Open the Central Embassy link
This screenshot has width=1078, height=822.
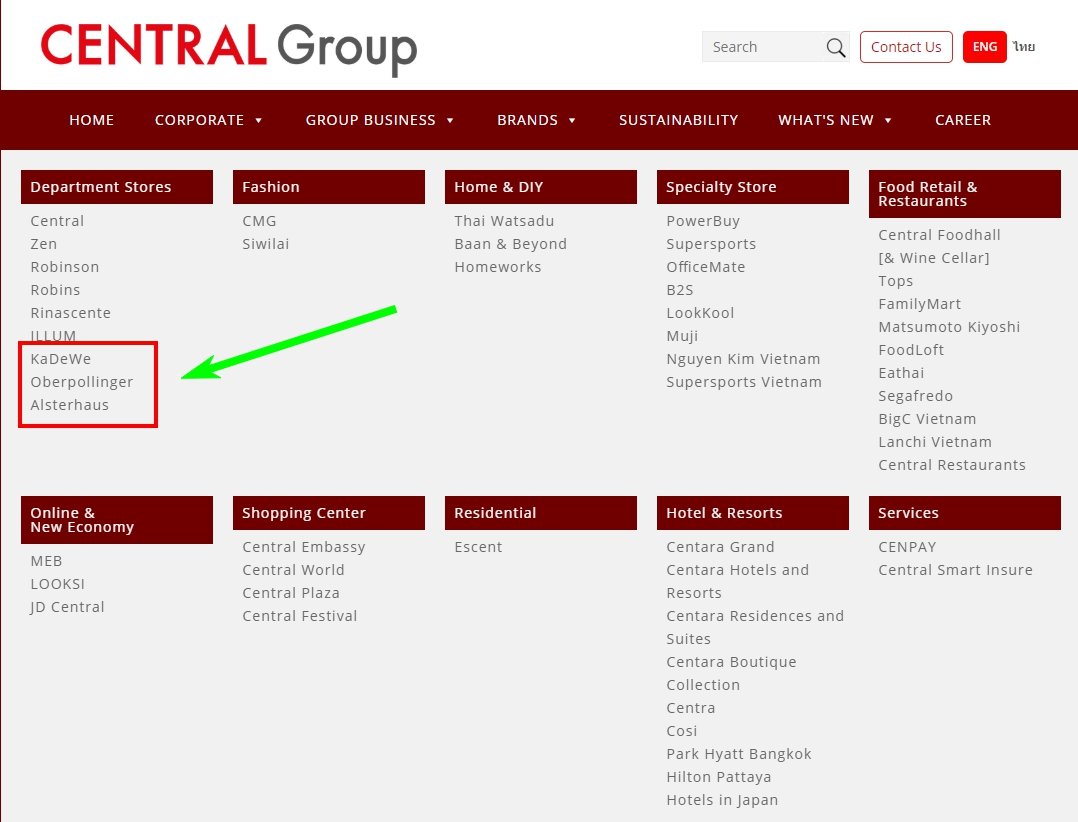click(304, 547)
